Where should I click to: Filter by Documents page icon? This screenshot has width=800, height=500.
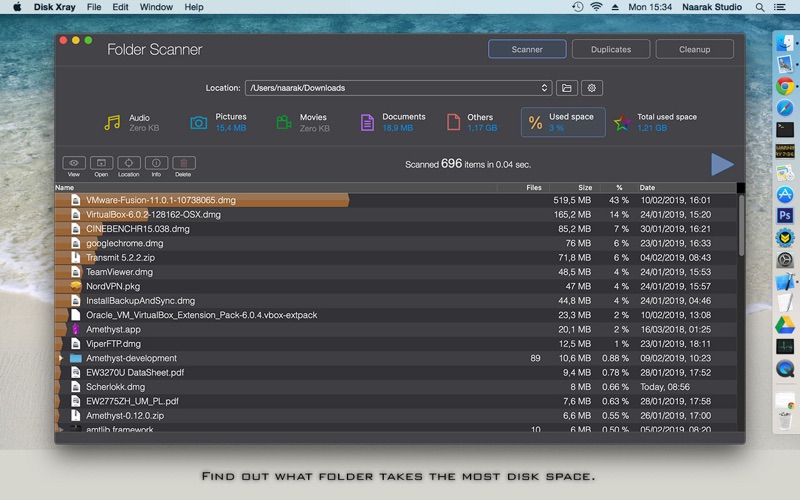click(367, 122)
